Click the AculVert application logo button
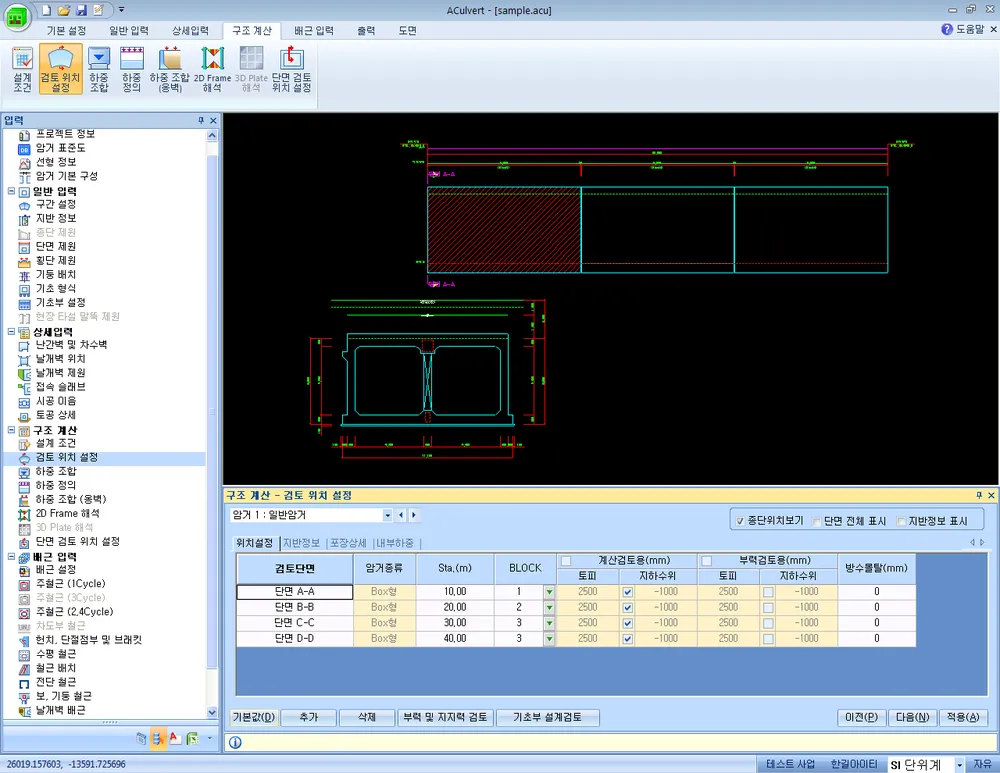Viewport: 1000px width, 773px height. (x=17, y=17)
